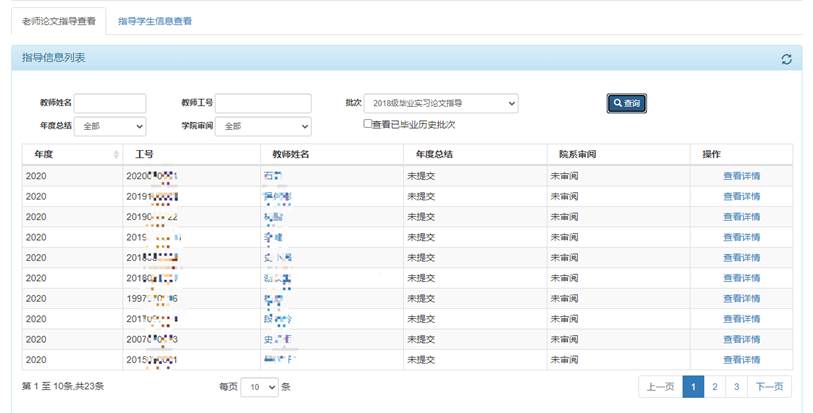This screenshot has width=813, height=413.
Task: Jump to page 3 of results
Action: 736,387
